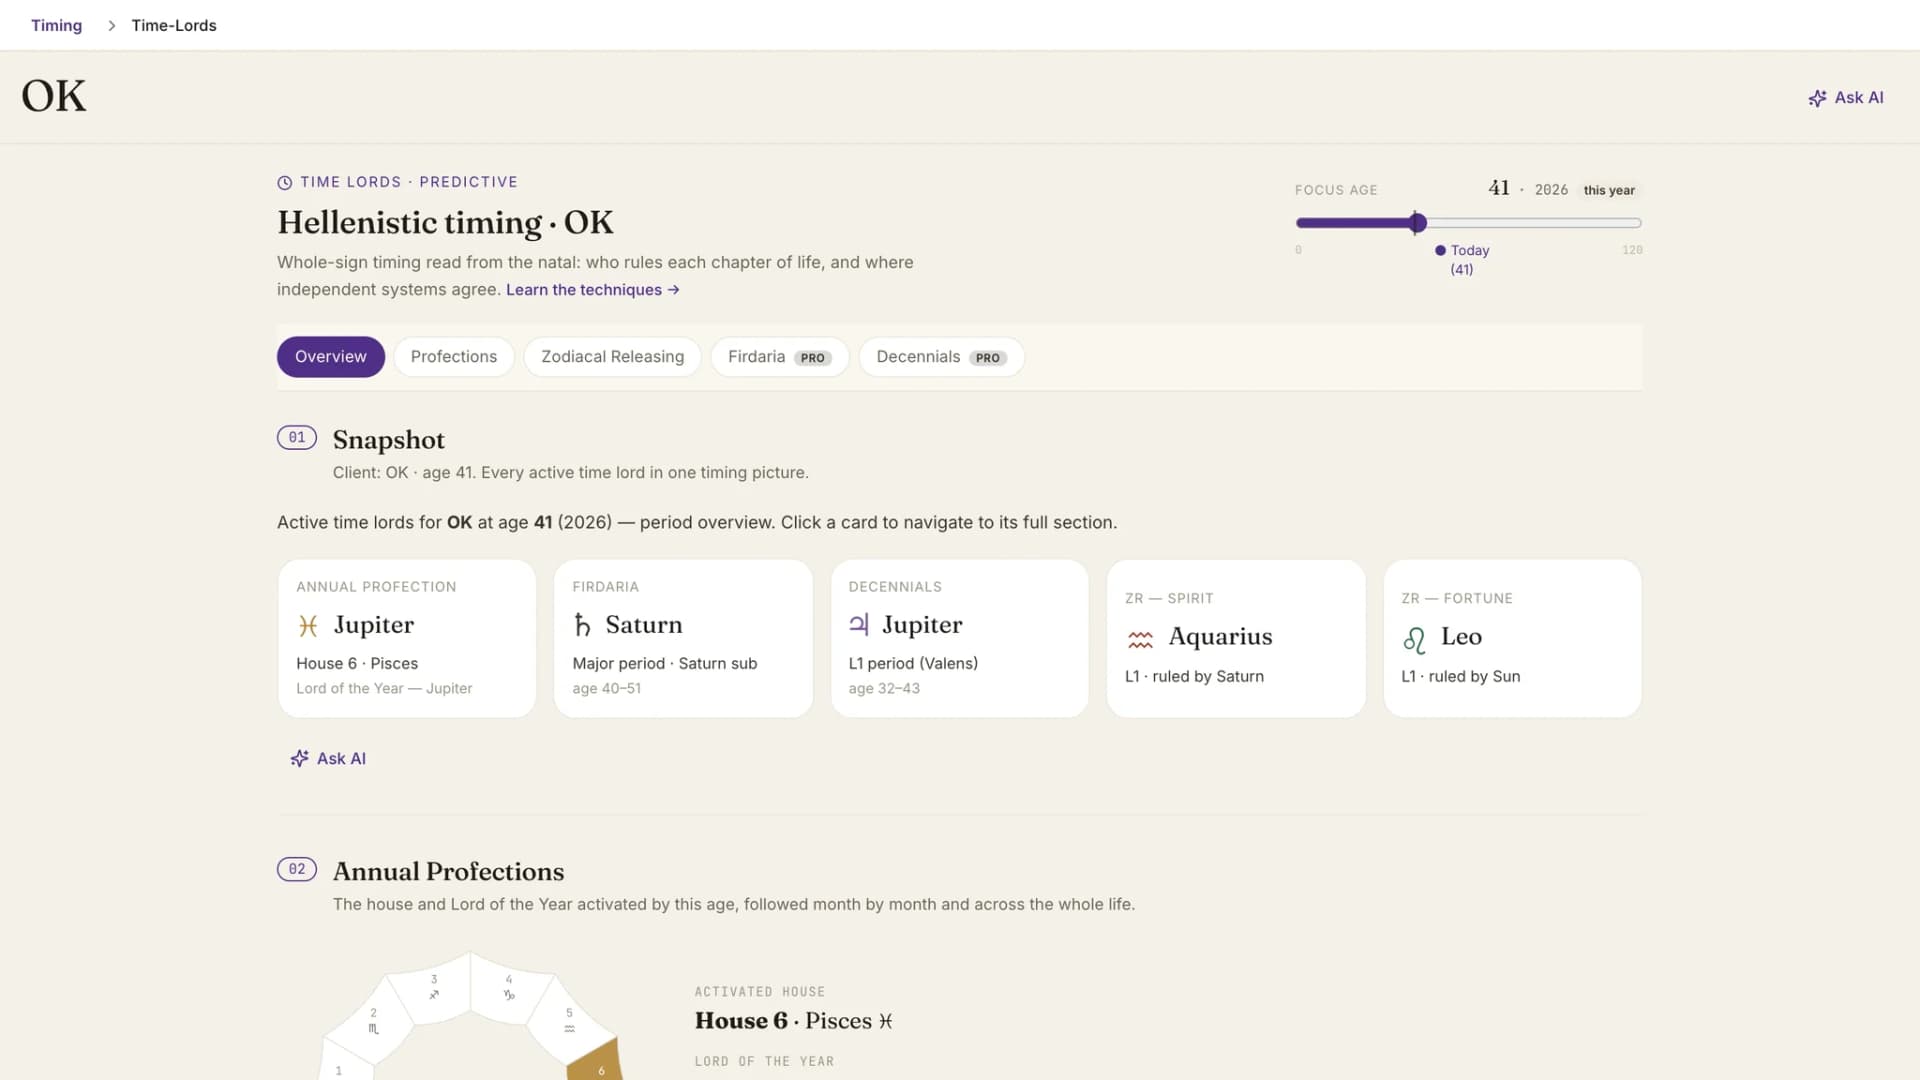Click the 'ACTIVATED HOUSE' label

760,992
